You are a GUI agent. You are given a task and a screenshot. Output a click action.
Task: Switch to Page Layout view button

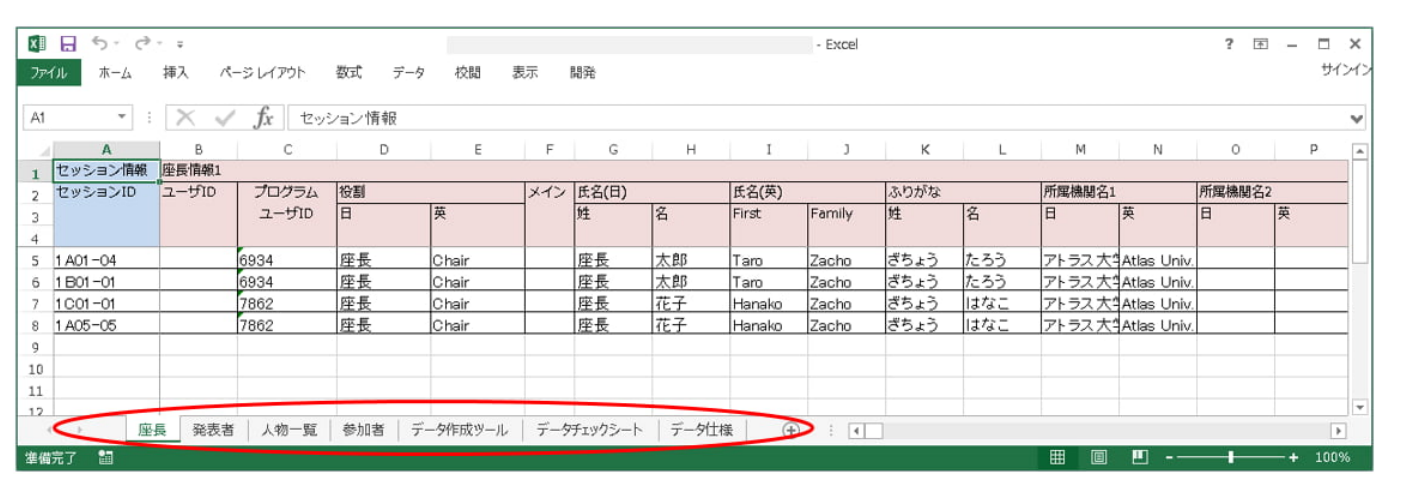pos(1098,458)
